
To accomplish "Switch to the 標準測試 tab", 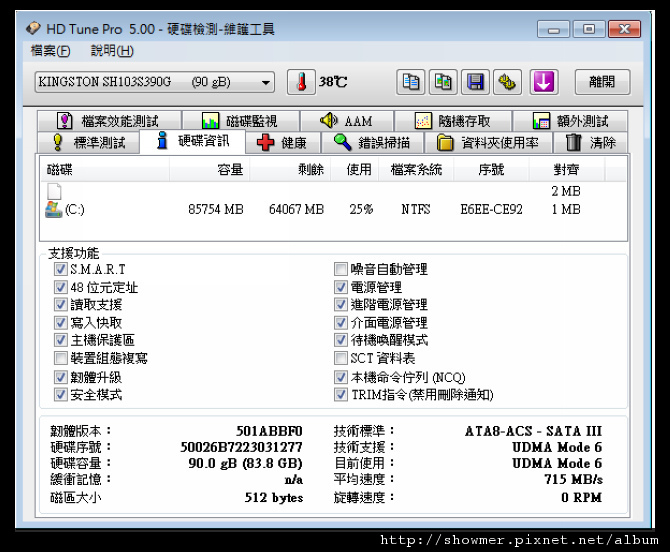I will tap(88, 142).
